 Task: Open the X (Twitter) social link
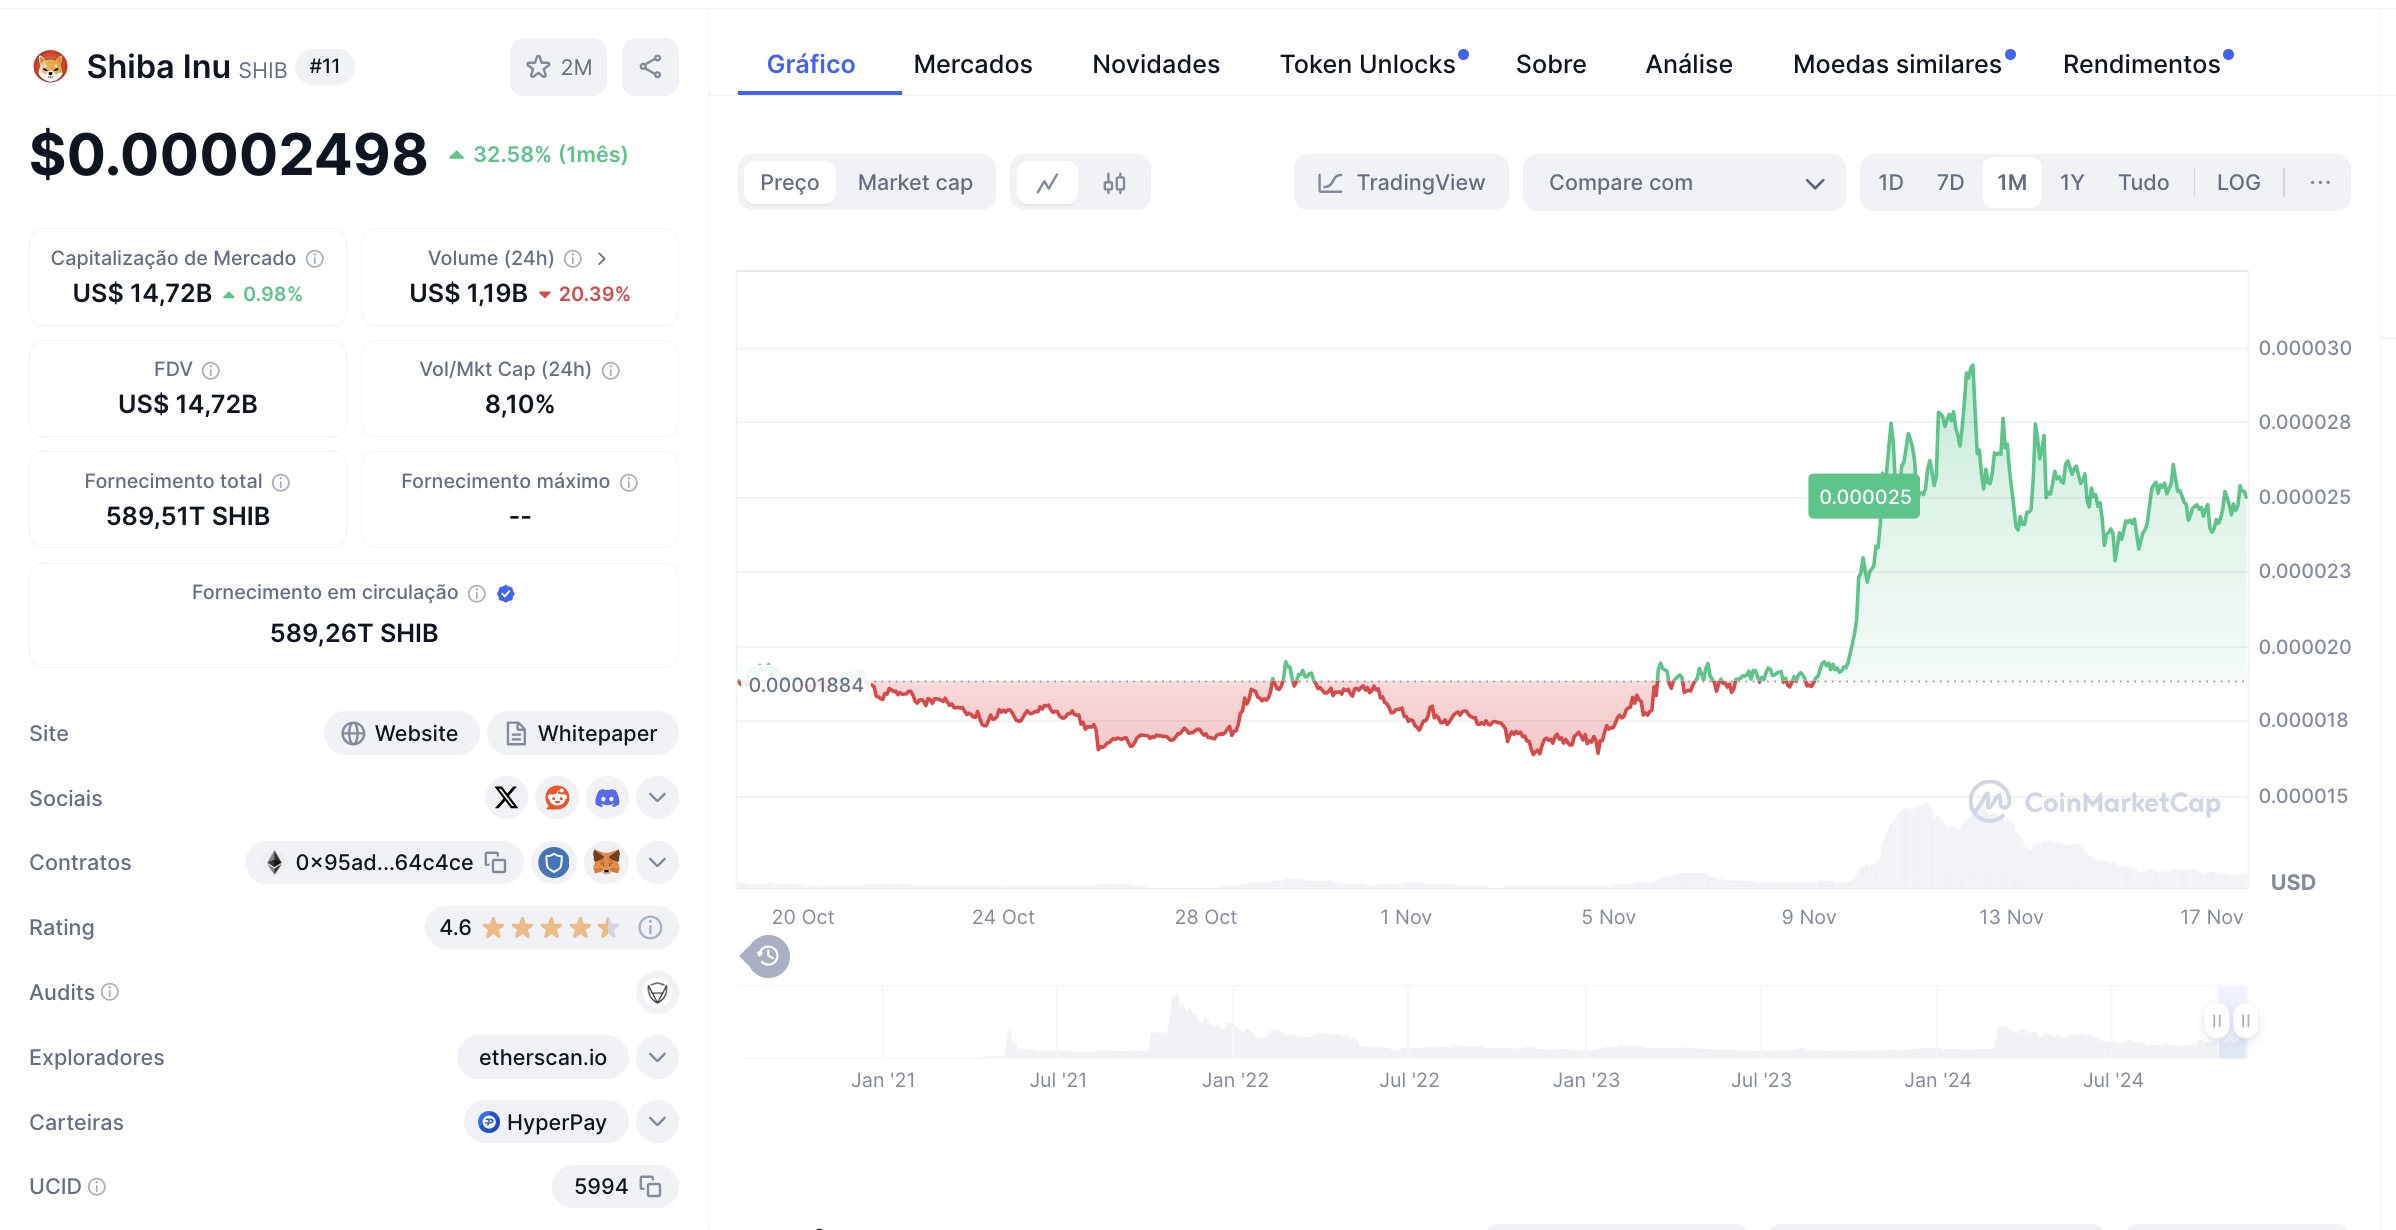point(507,797)
